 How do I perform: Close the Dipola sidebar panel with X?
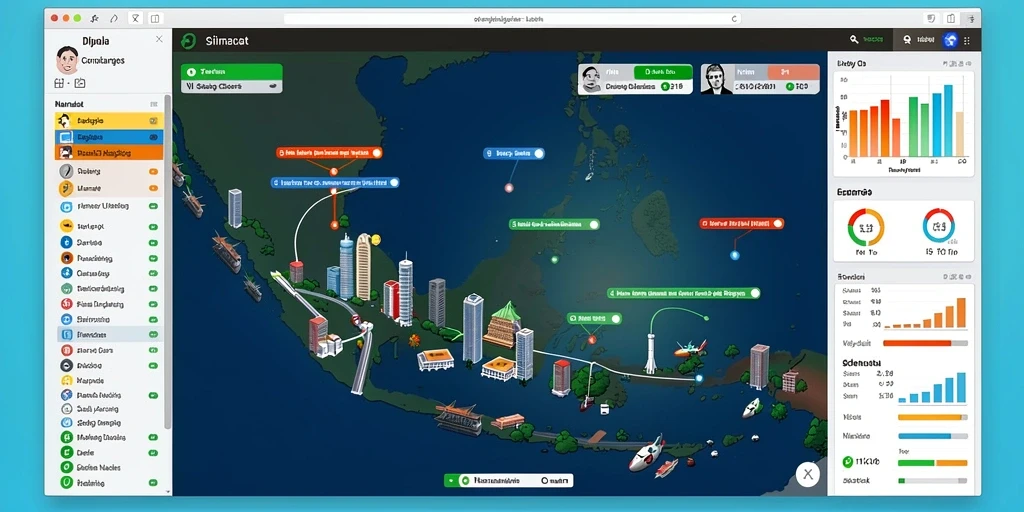pos(159,39)
